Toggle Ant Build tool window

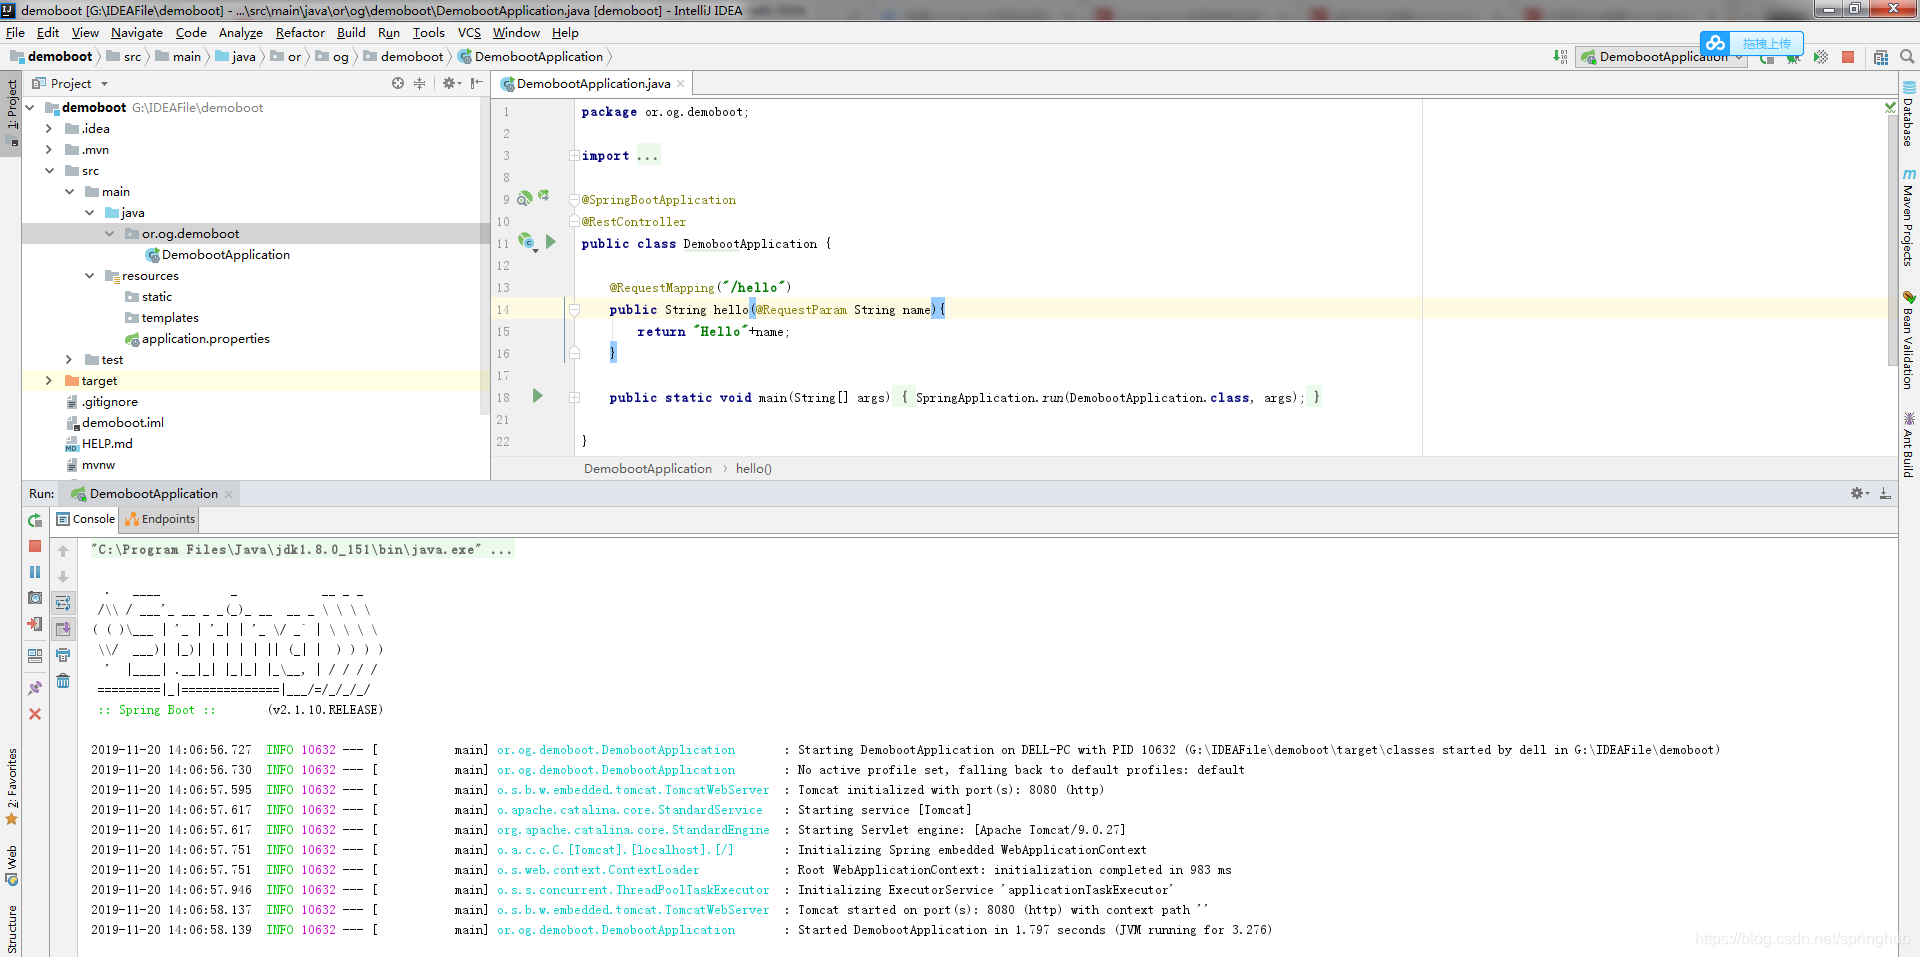click(x=1908, y=445)
